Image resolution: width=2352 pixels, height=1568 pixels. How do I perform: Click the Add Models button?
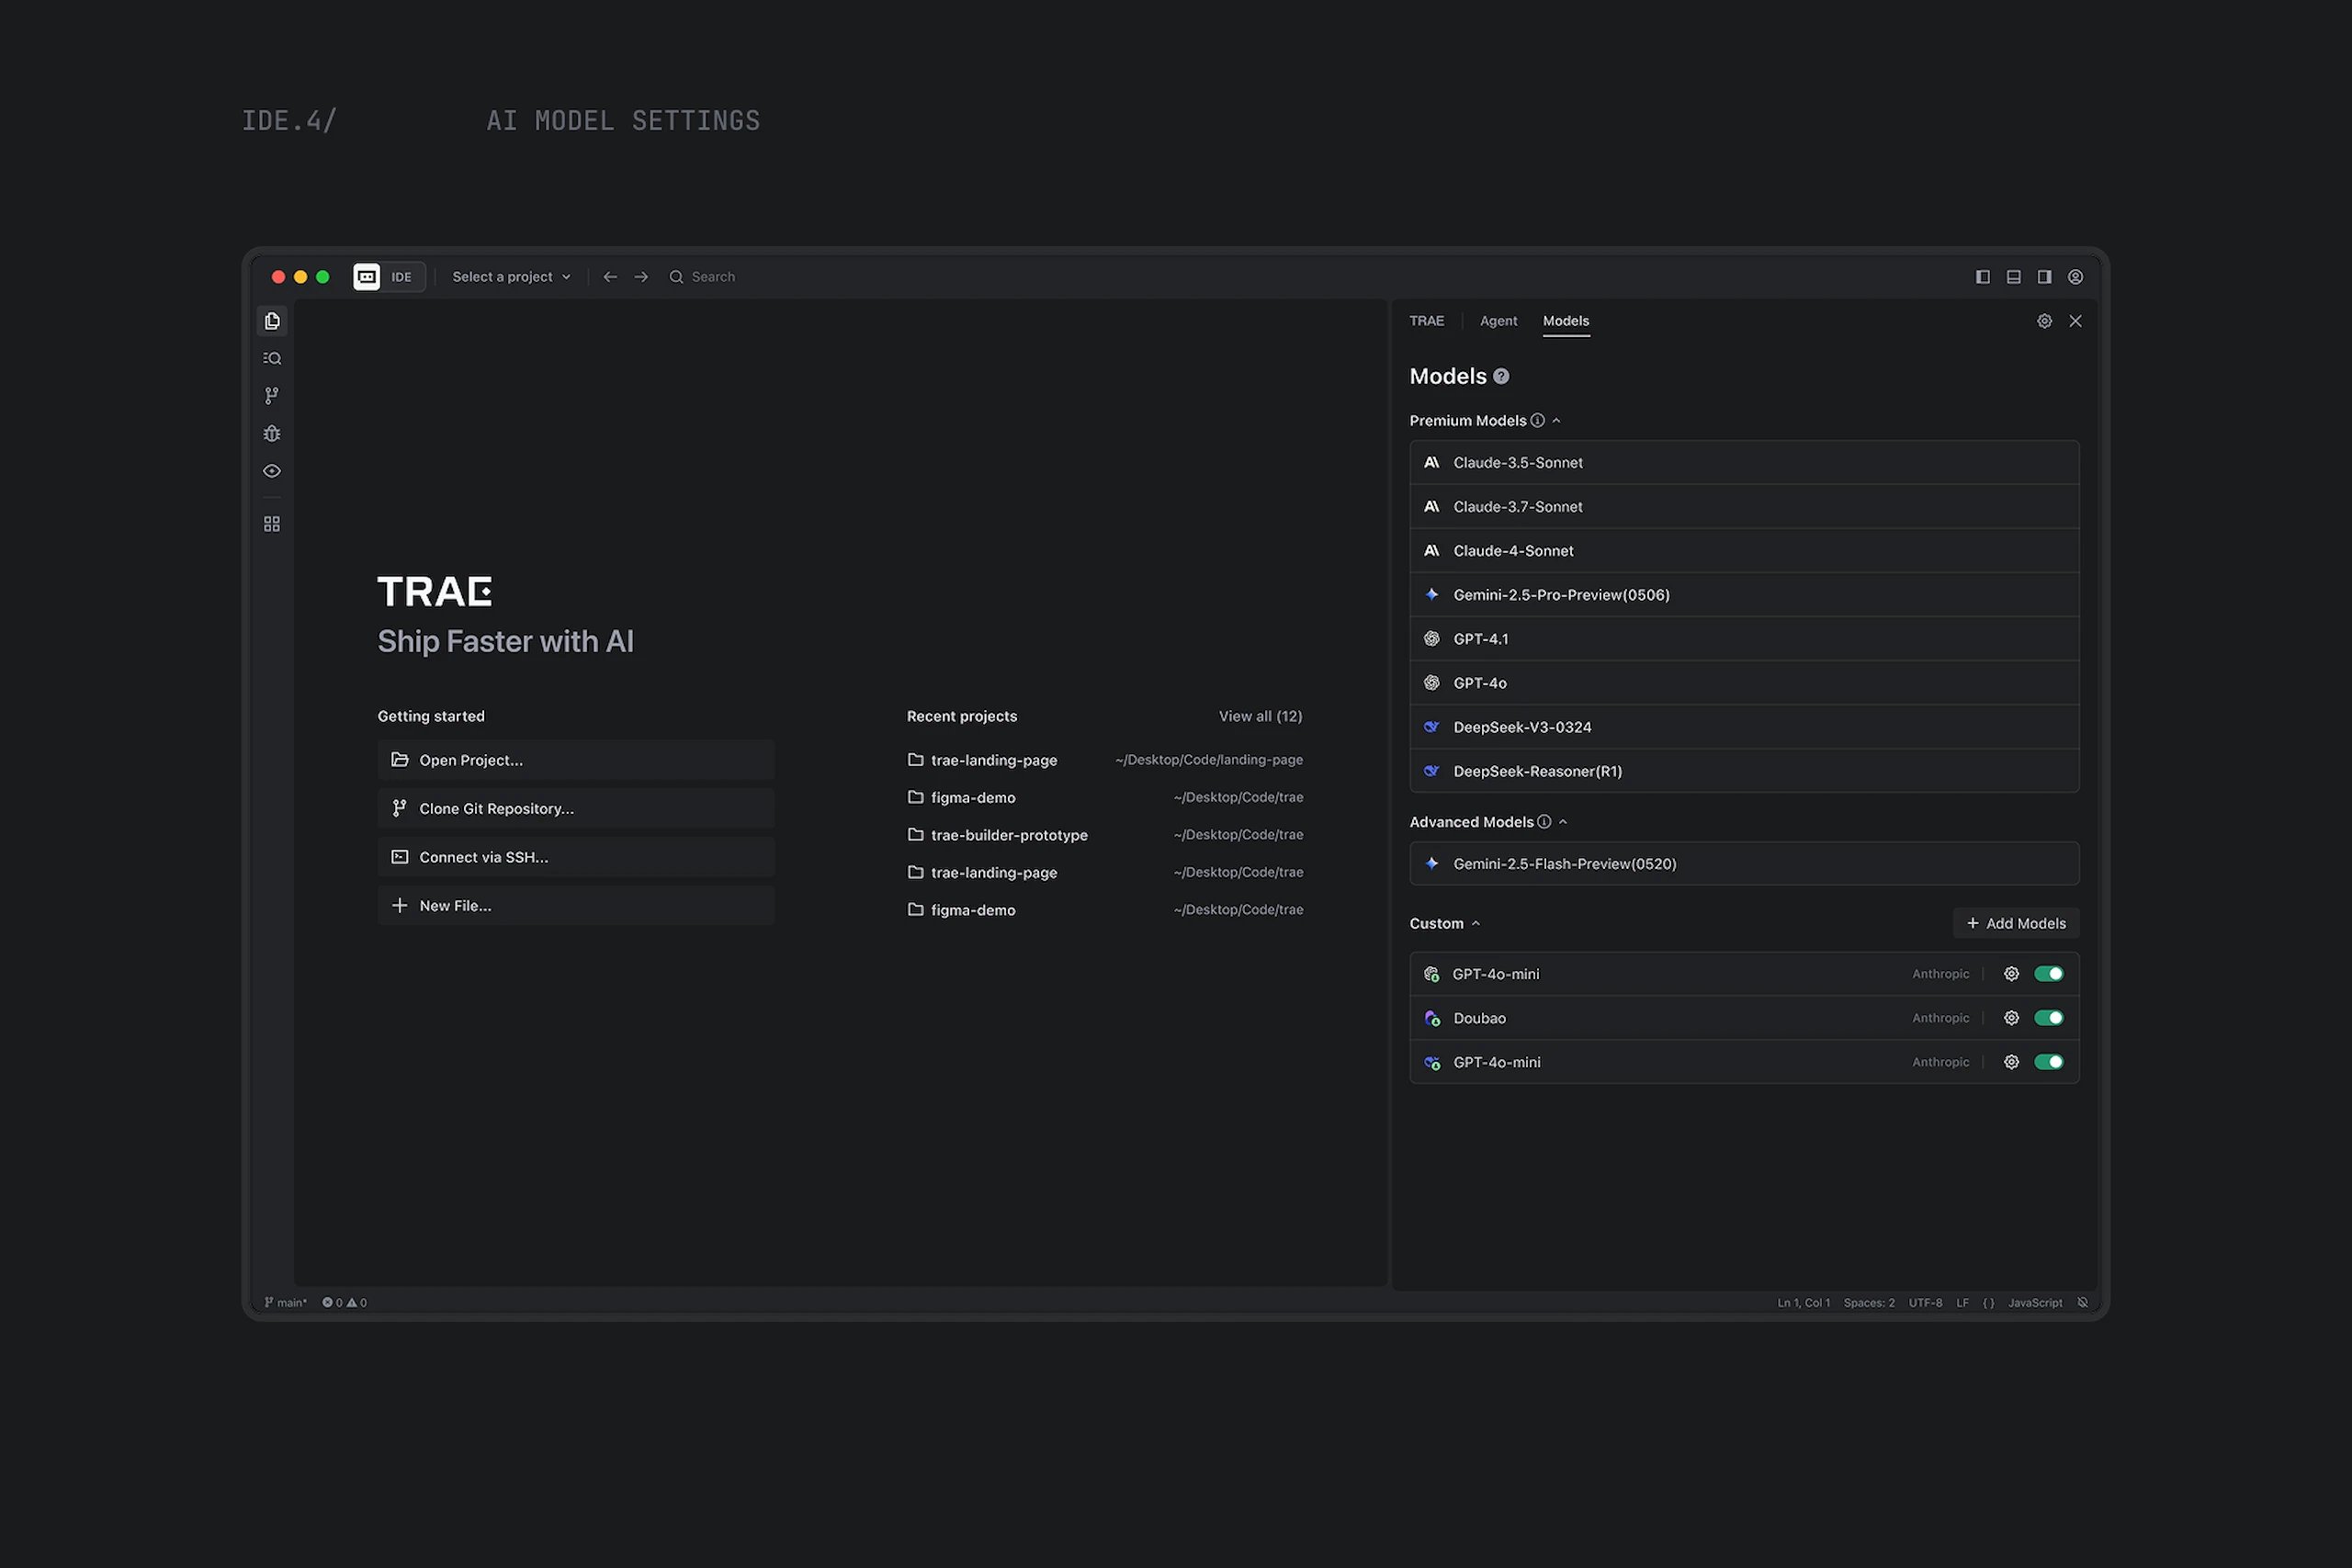tap(2016, 924)
